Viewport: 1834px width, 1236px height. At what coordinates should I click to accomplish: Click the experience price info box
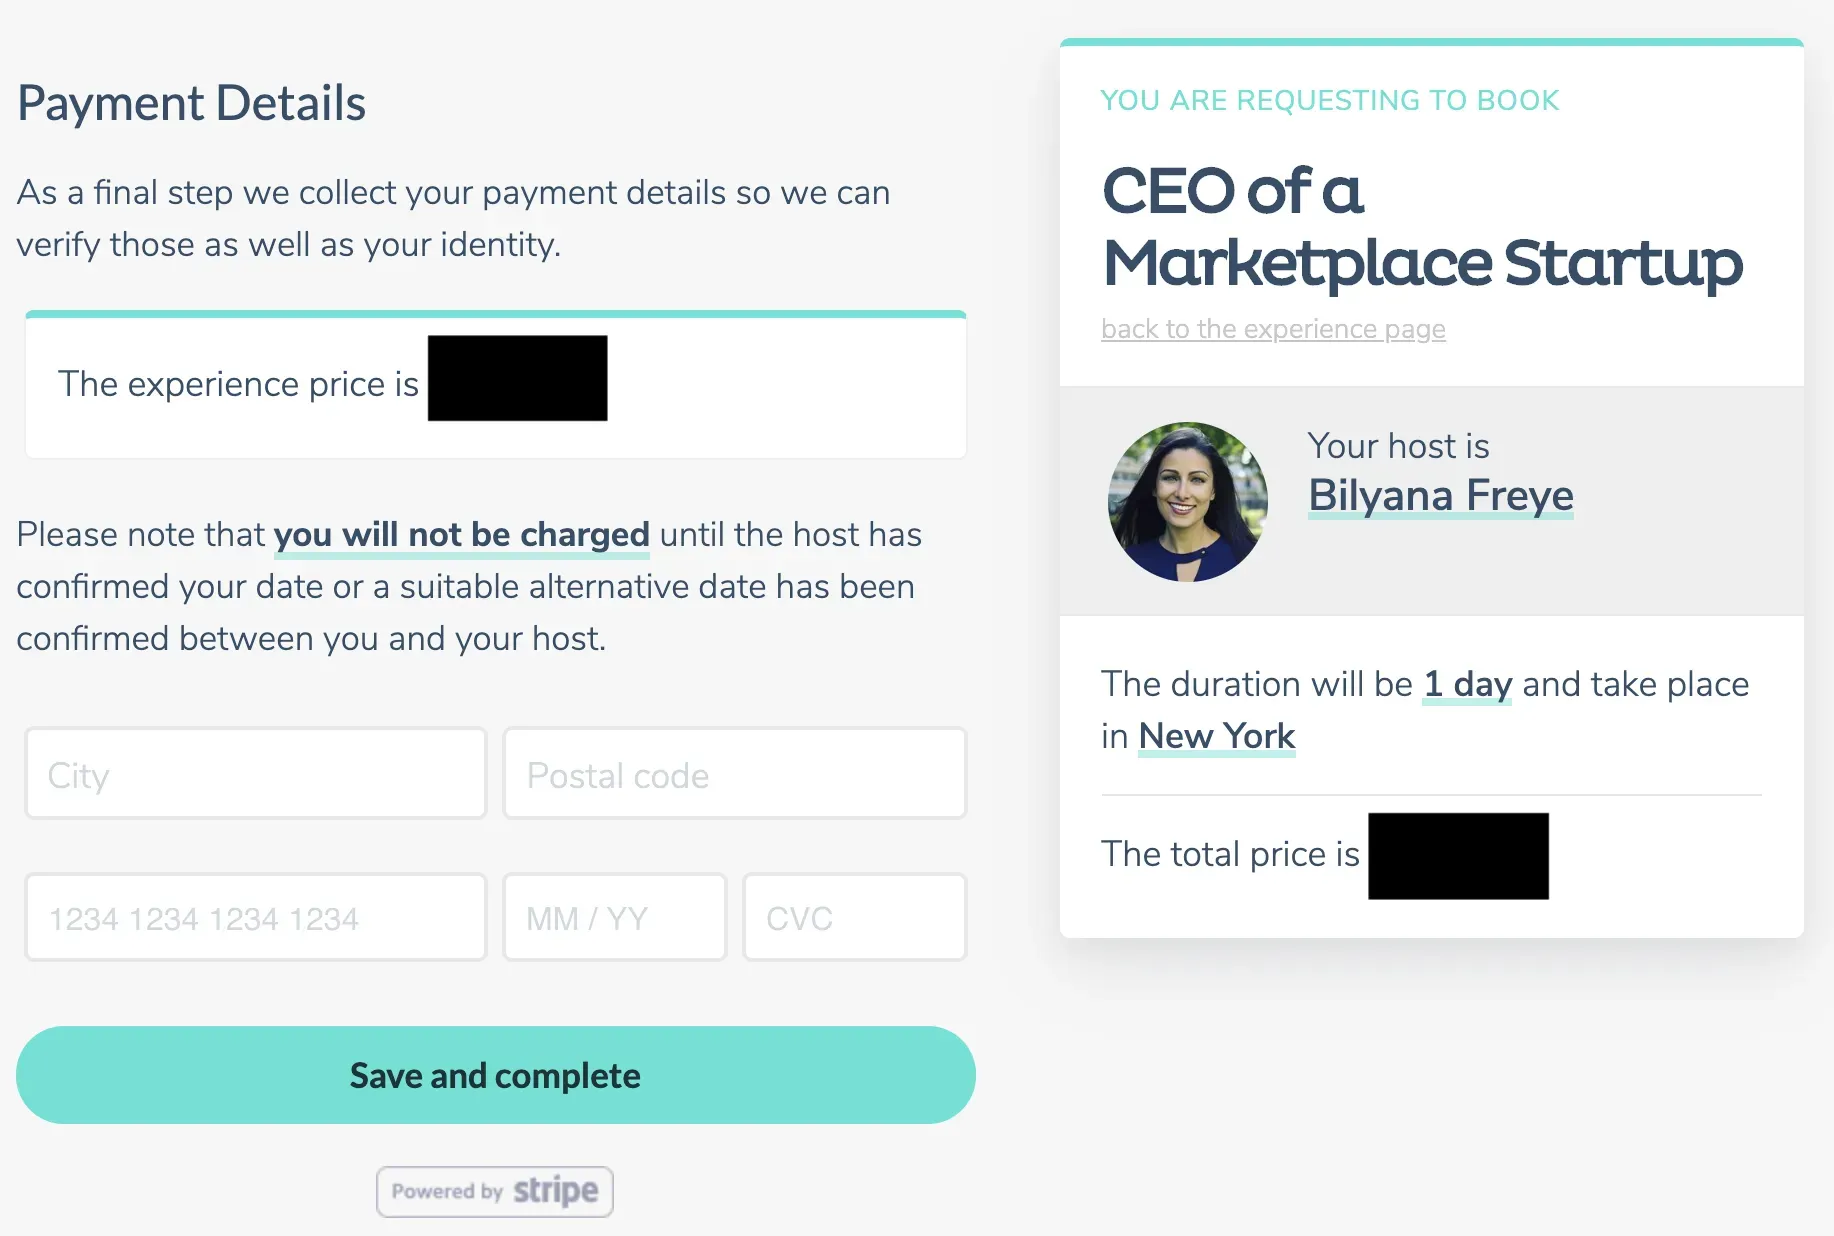[x=495, y=385]
